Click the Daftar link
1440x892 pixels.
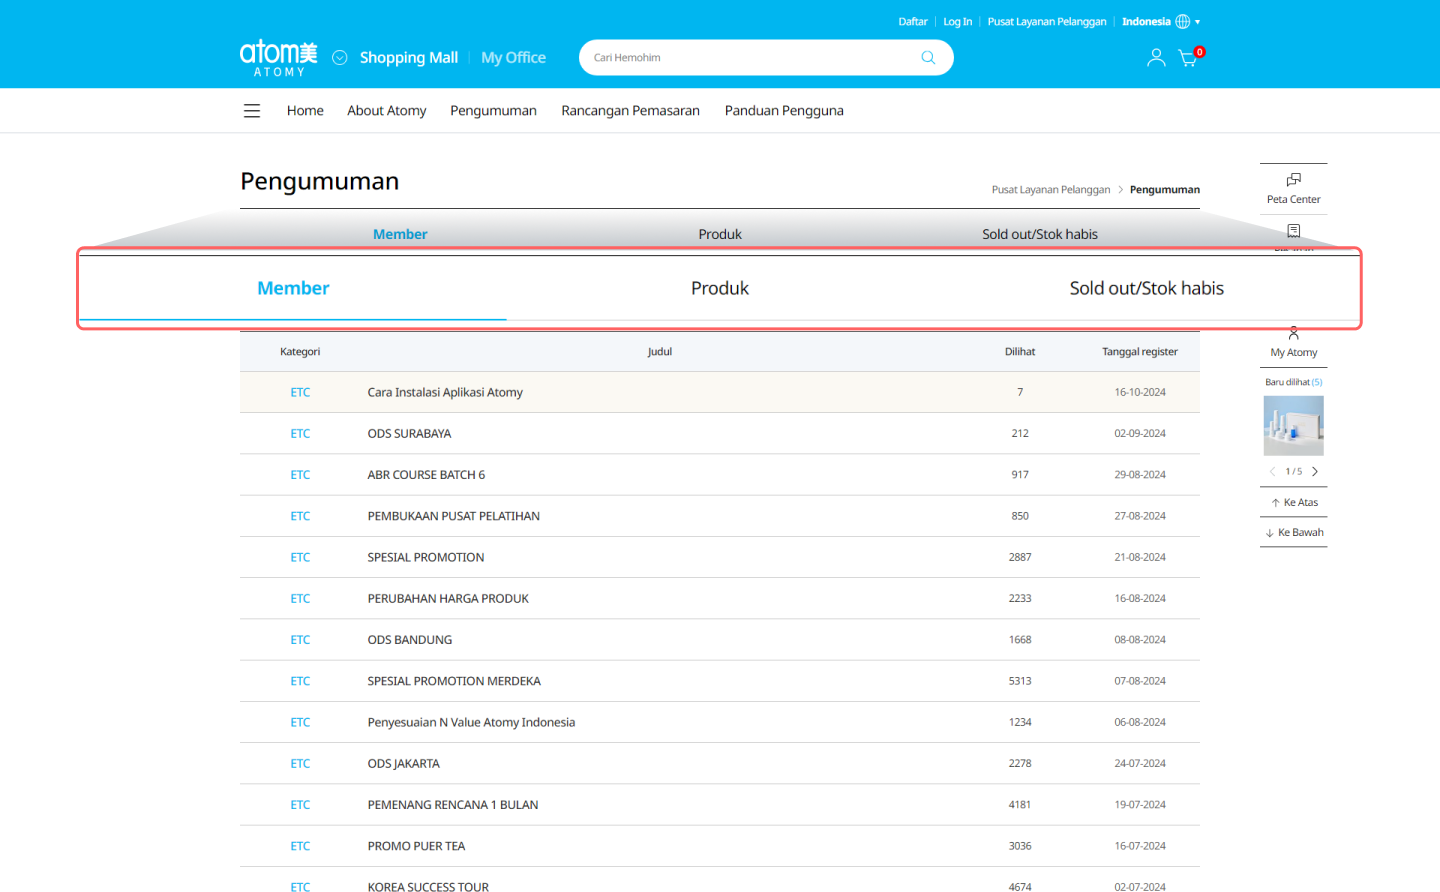coord(912,22)
